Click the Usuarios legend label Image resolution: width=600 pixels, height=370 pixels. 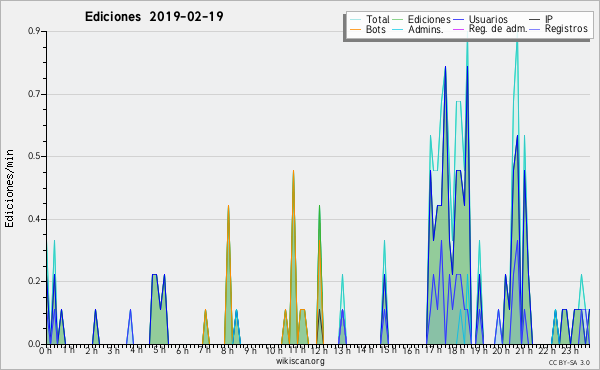pyautogui.click(x=488, y=19)
